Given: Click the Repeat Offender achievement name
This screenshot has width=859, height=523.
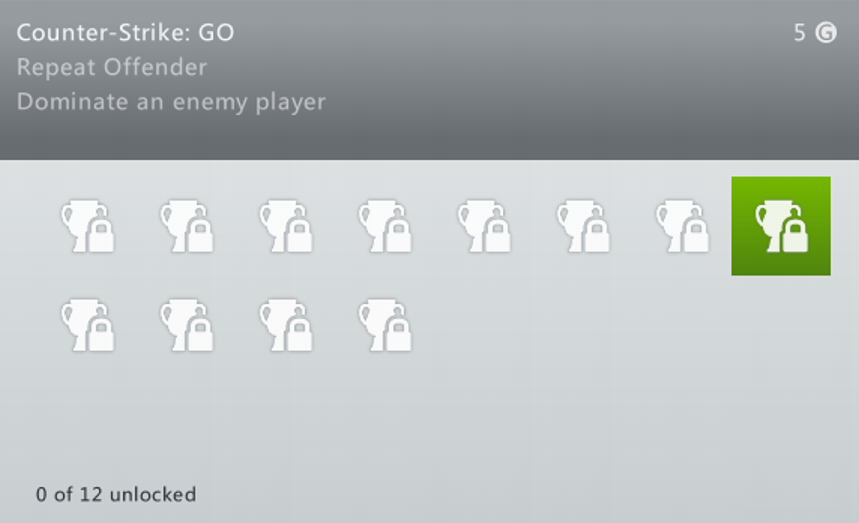Looking at the screenshot, I should [x=112, y=68].
